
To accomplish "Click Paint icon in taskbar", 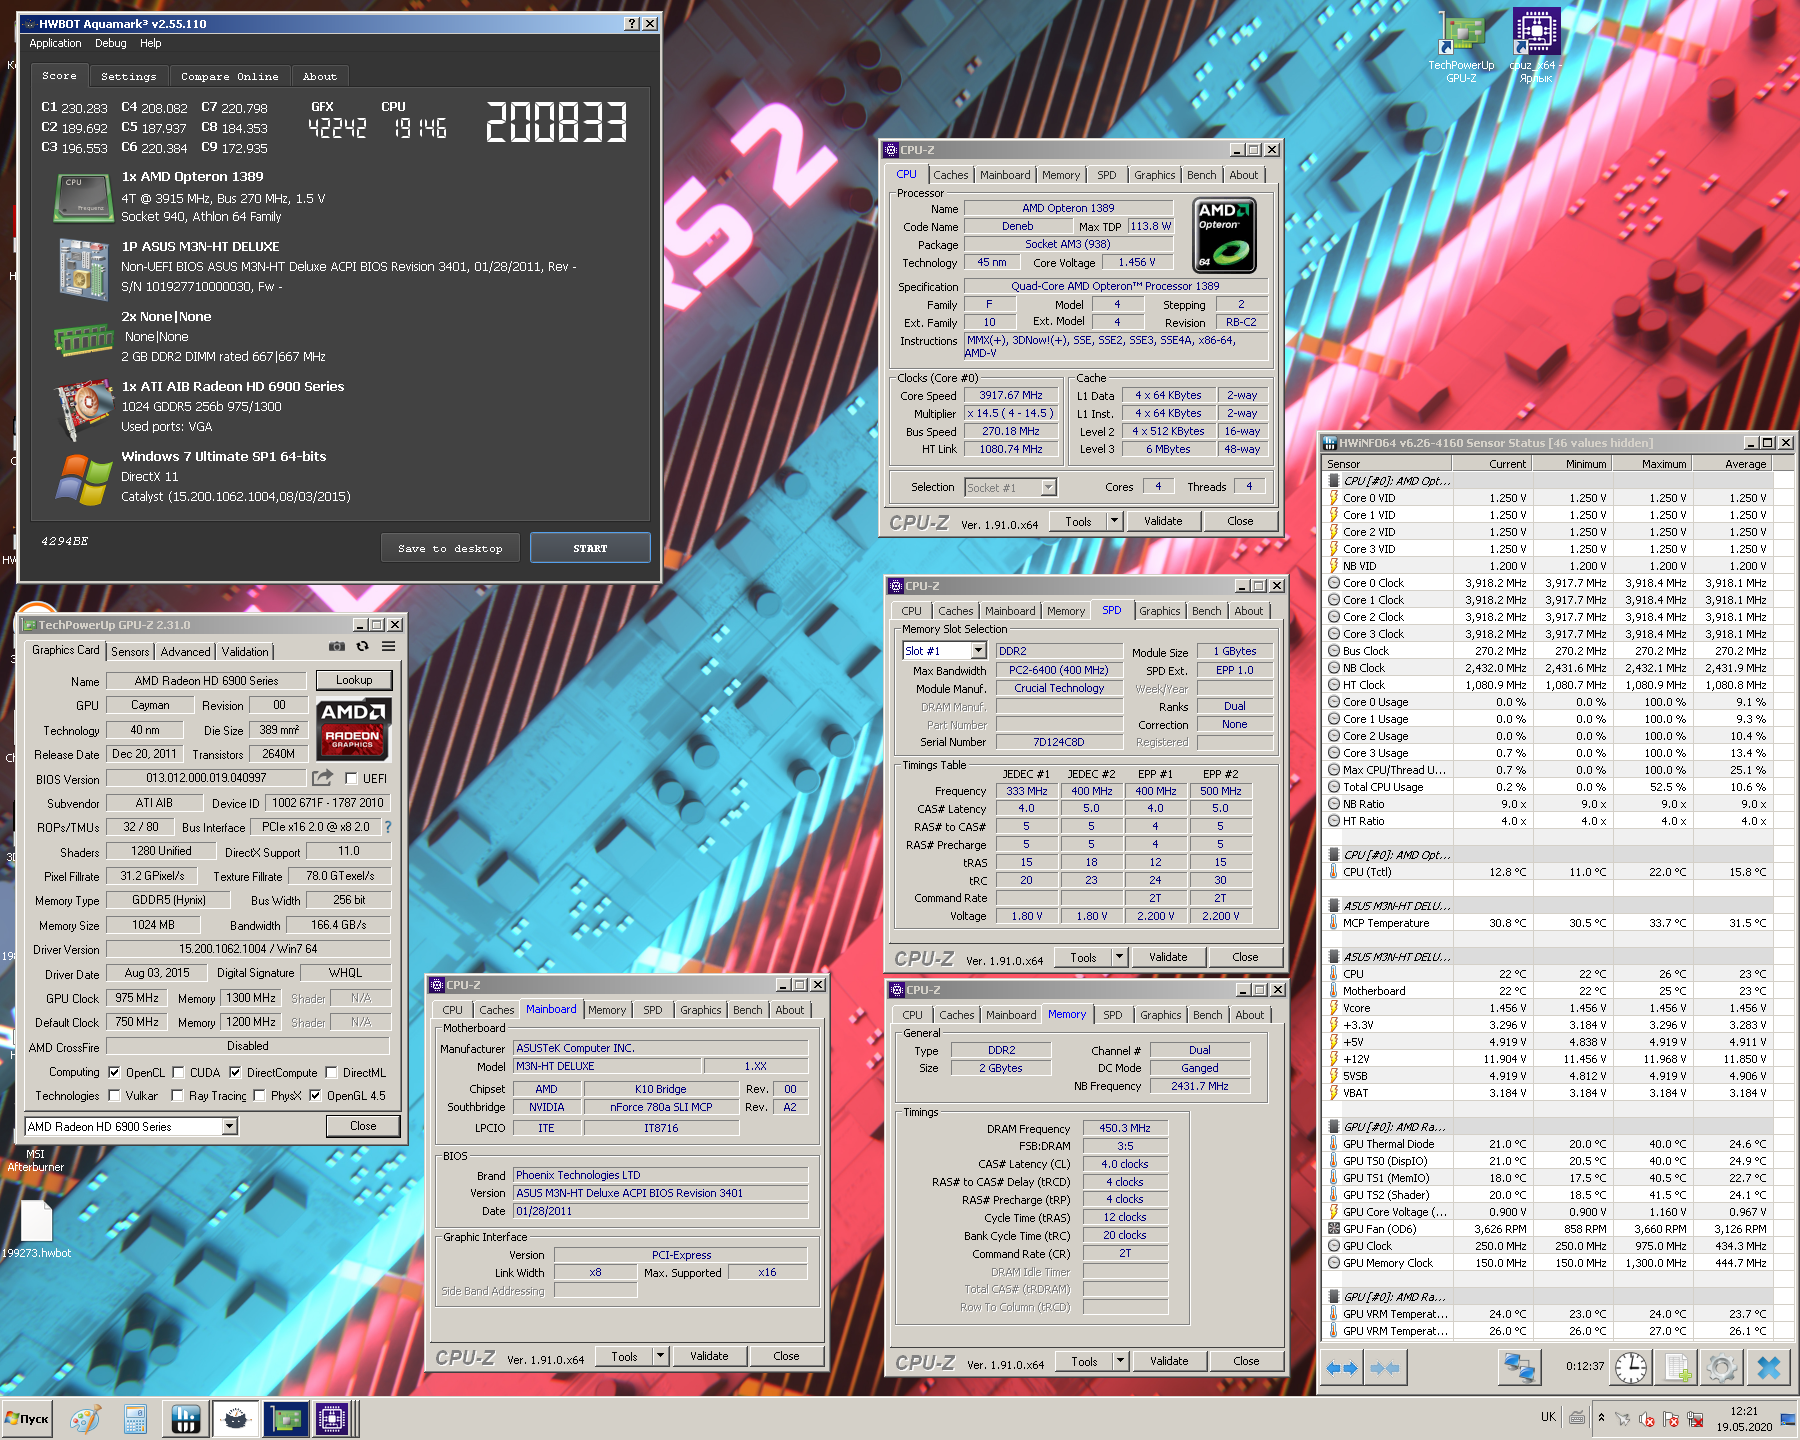I will [x=85, y=1419].
